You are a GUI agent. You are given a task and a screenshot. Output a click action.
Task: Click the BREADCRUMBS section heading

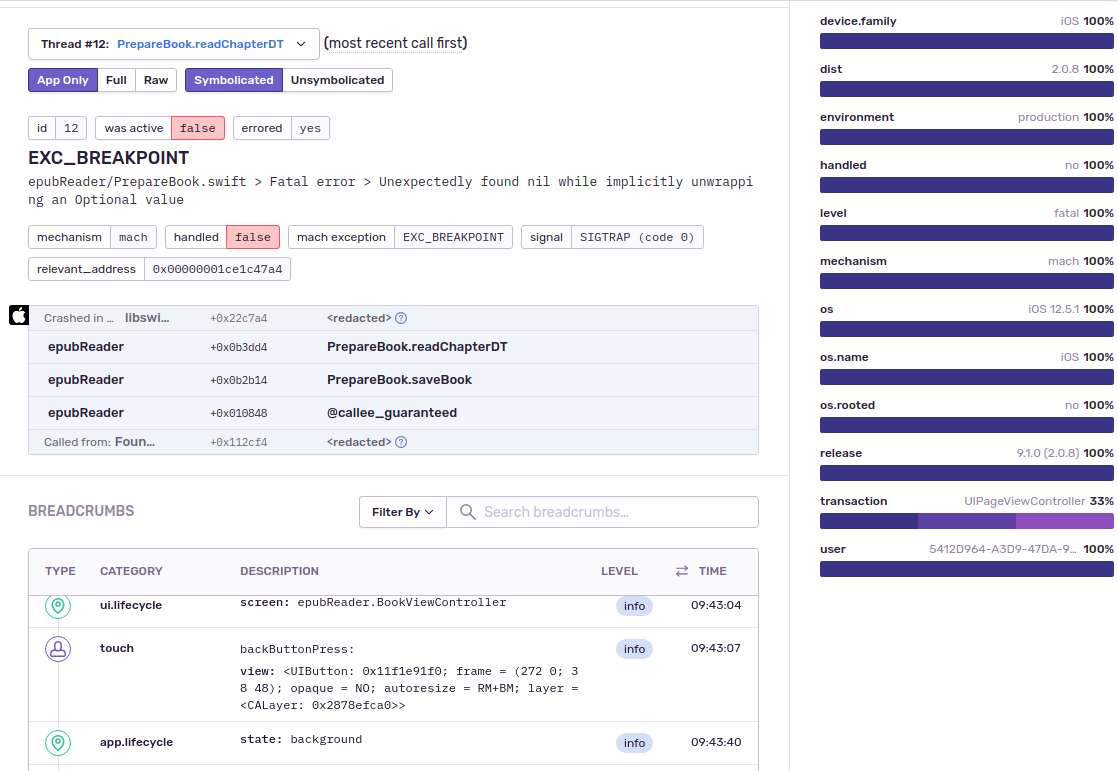click(x=81, y=511)
